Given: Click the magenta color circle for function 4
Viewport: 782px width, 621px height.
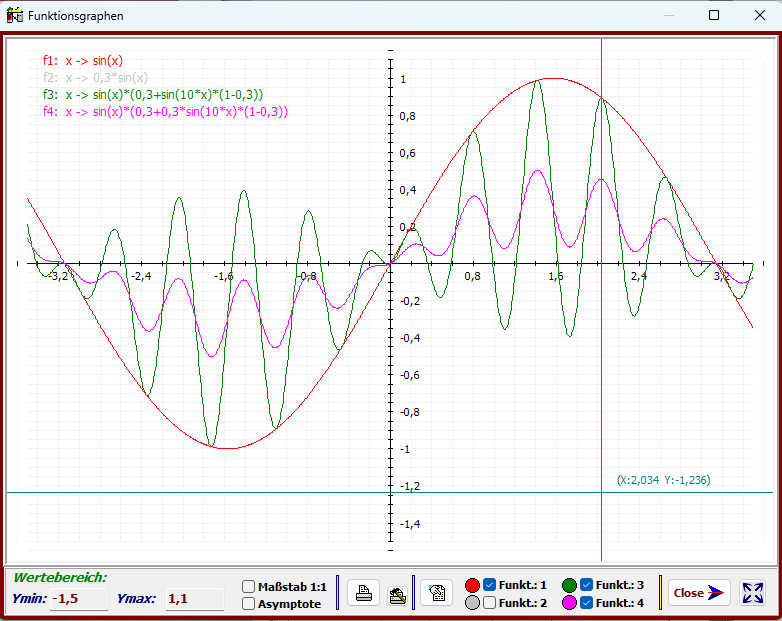Looking at the screenshot, I should [570, 603].
